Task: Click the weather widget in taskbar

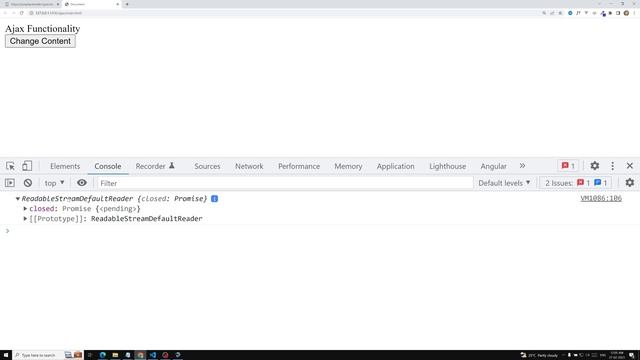Action: pos(539,355)
